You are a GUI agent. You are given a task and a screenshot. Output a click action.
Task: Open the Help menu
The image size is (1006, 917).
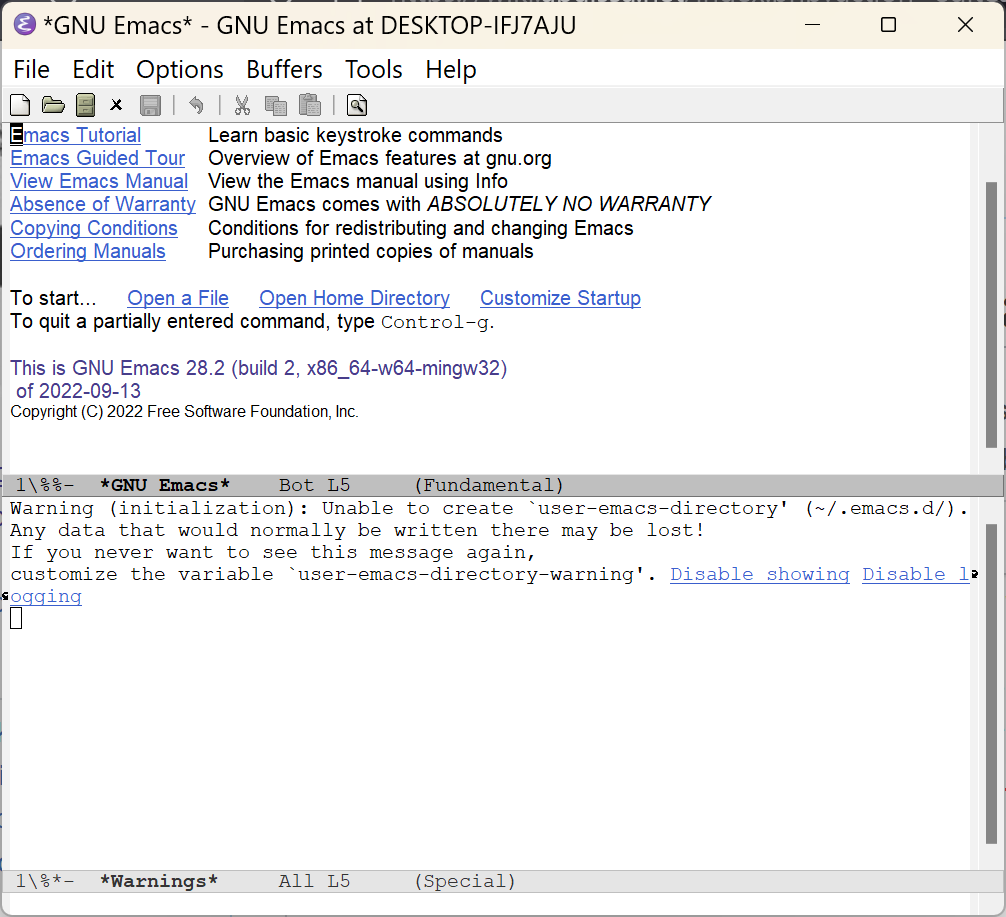[451, 69]
